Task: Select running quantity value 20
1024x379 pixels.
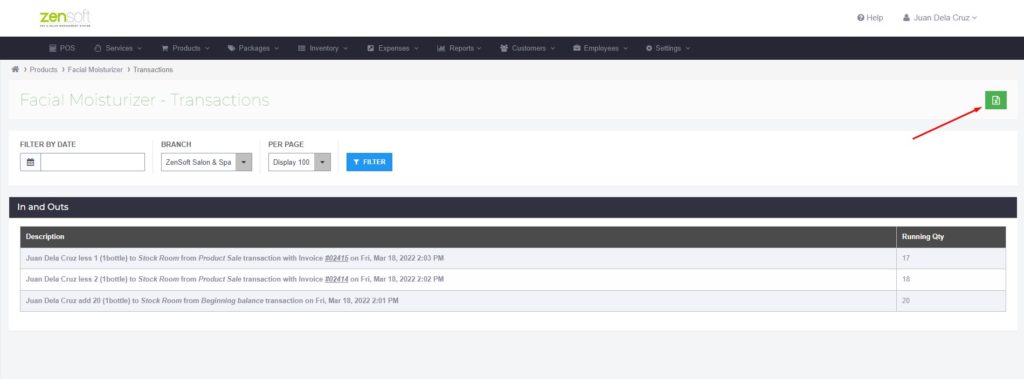Action: (x=906, y=301)
